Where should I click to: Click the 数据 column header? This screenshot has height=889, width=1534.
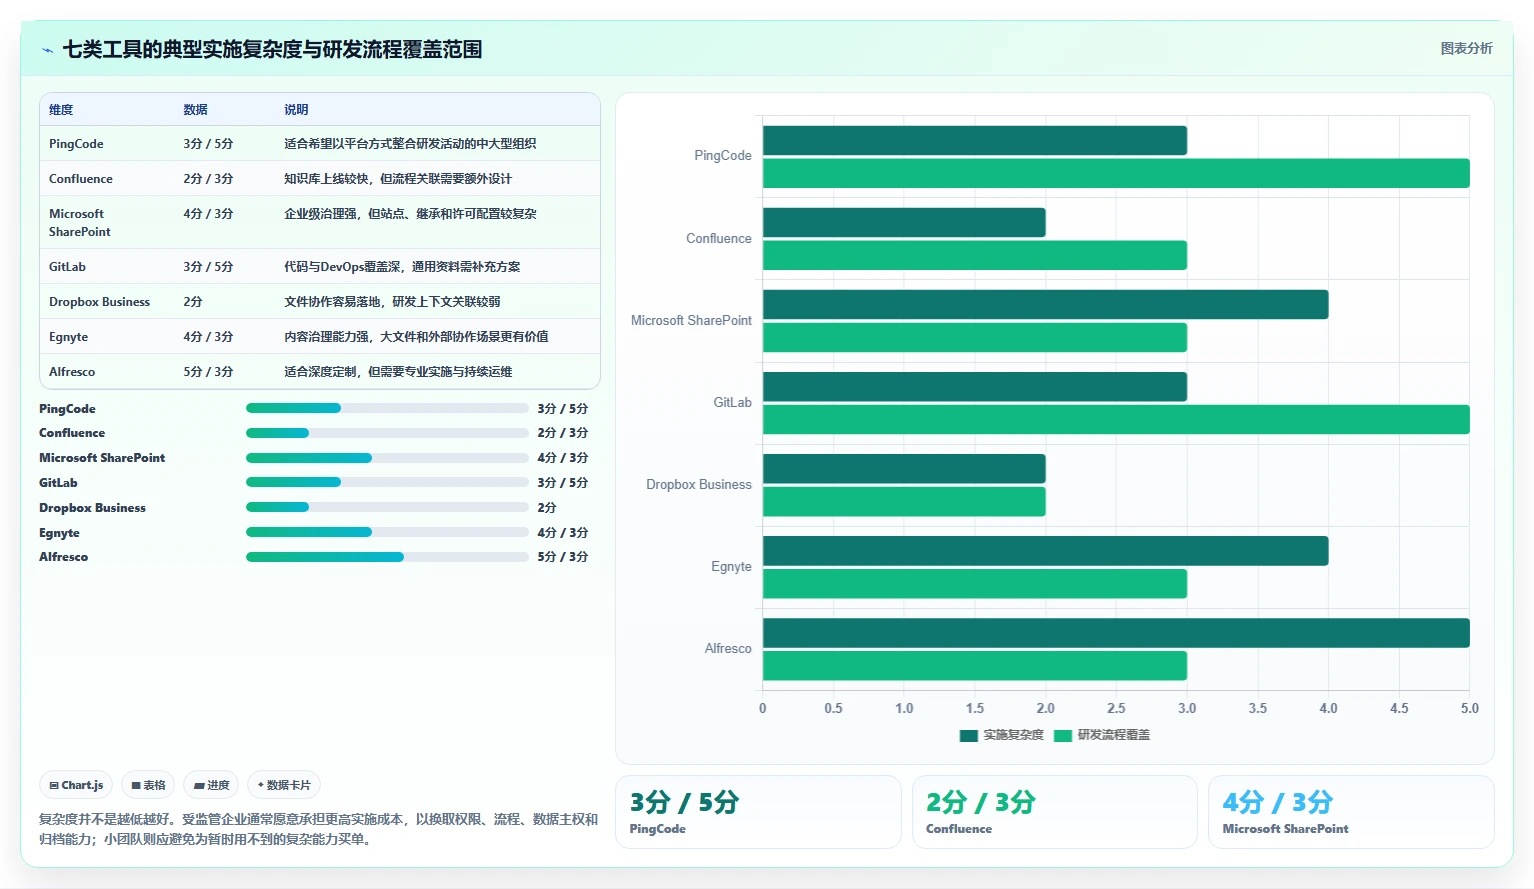[195, 110]
